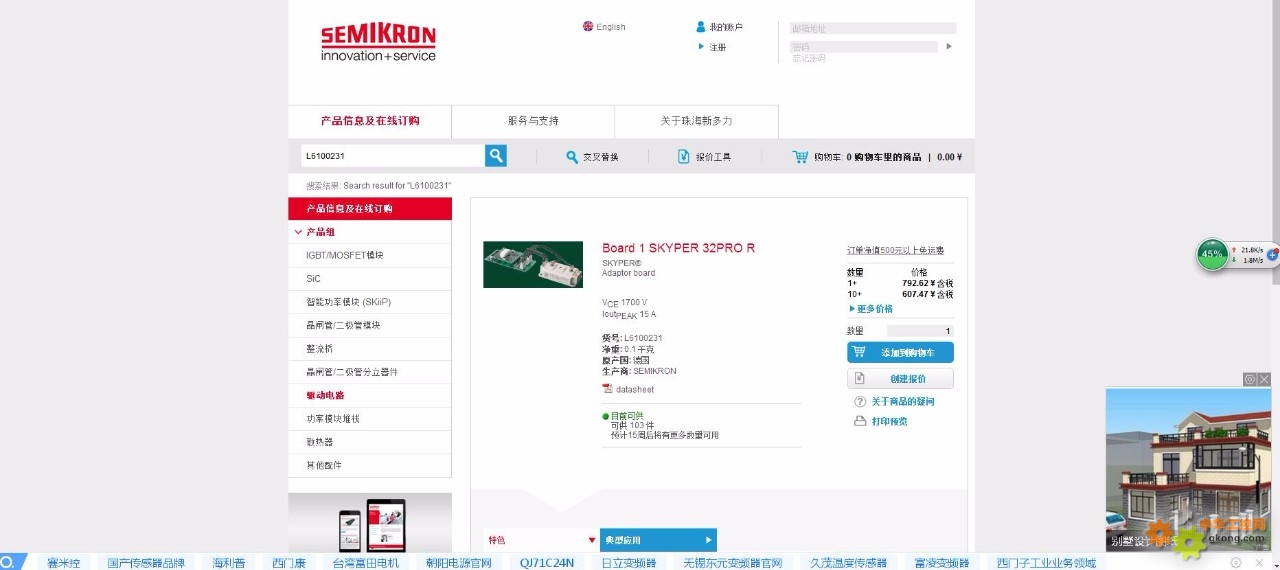Screen dimensions: 1280x570
Task: Open the 产品信息及在线订购 tab
Action: click(370, 121)
